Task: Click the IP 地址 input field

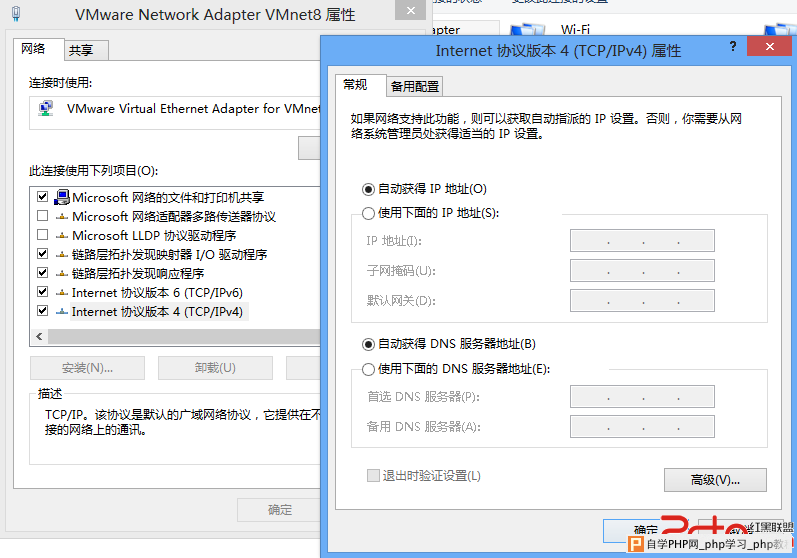Action: (x=642, y=241)
